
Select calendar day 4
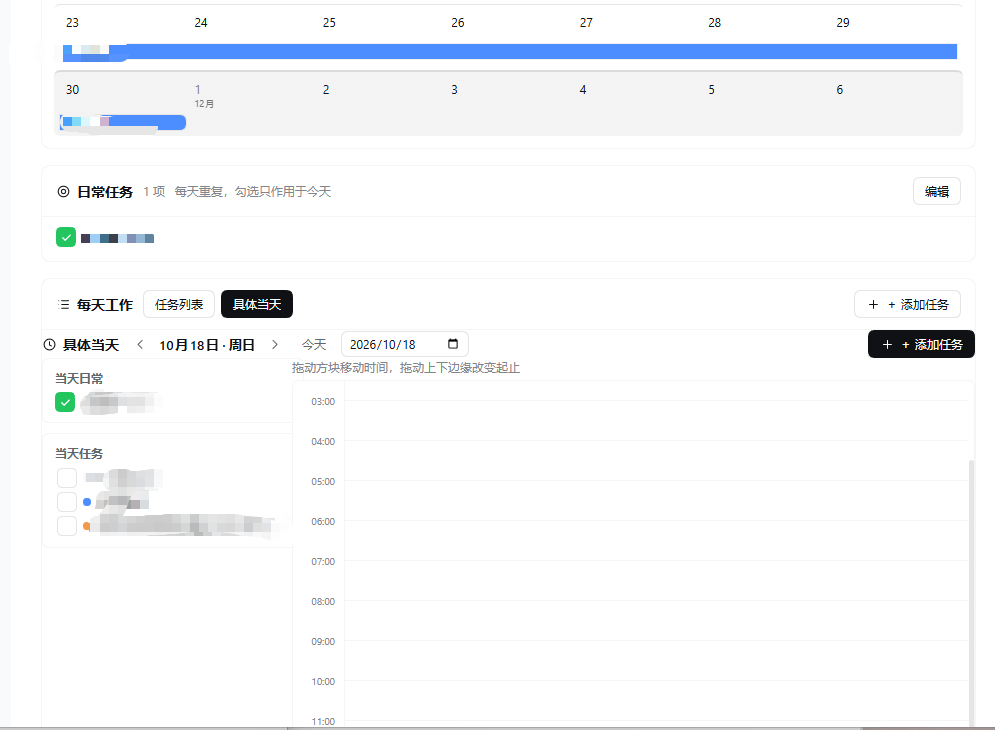(x=583, y=90)
